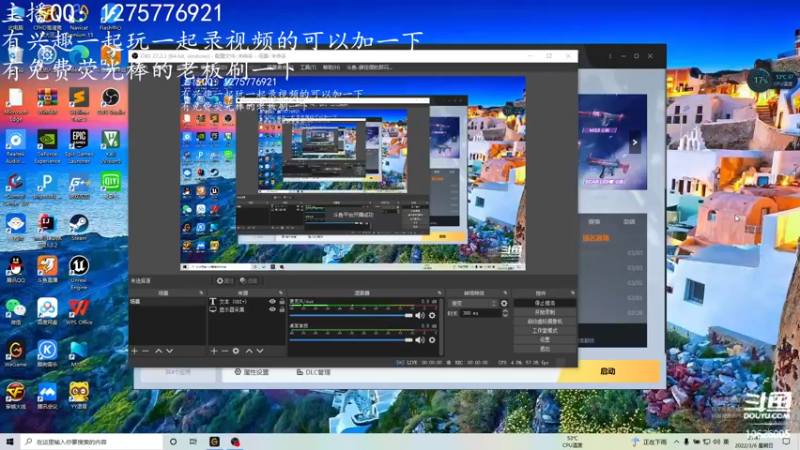Open source properties button above the docks
This screenshot has width=800, height=450.
point(224,281)
